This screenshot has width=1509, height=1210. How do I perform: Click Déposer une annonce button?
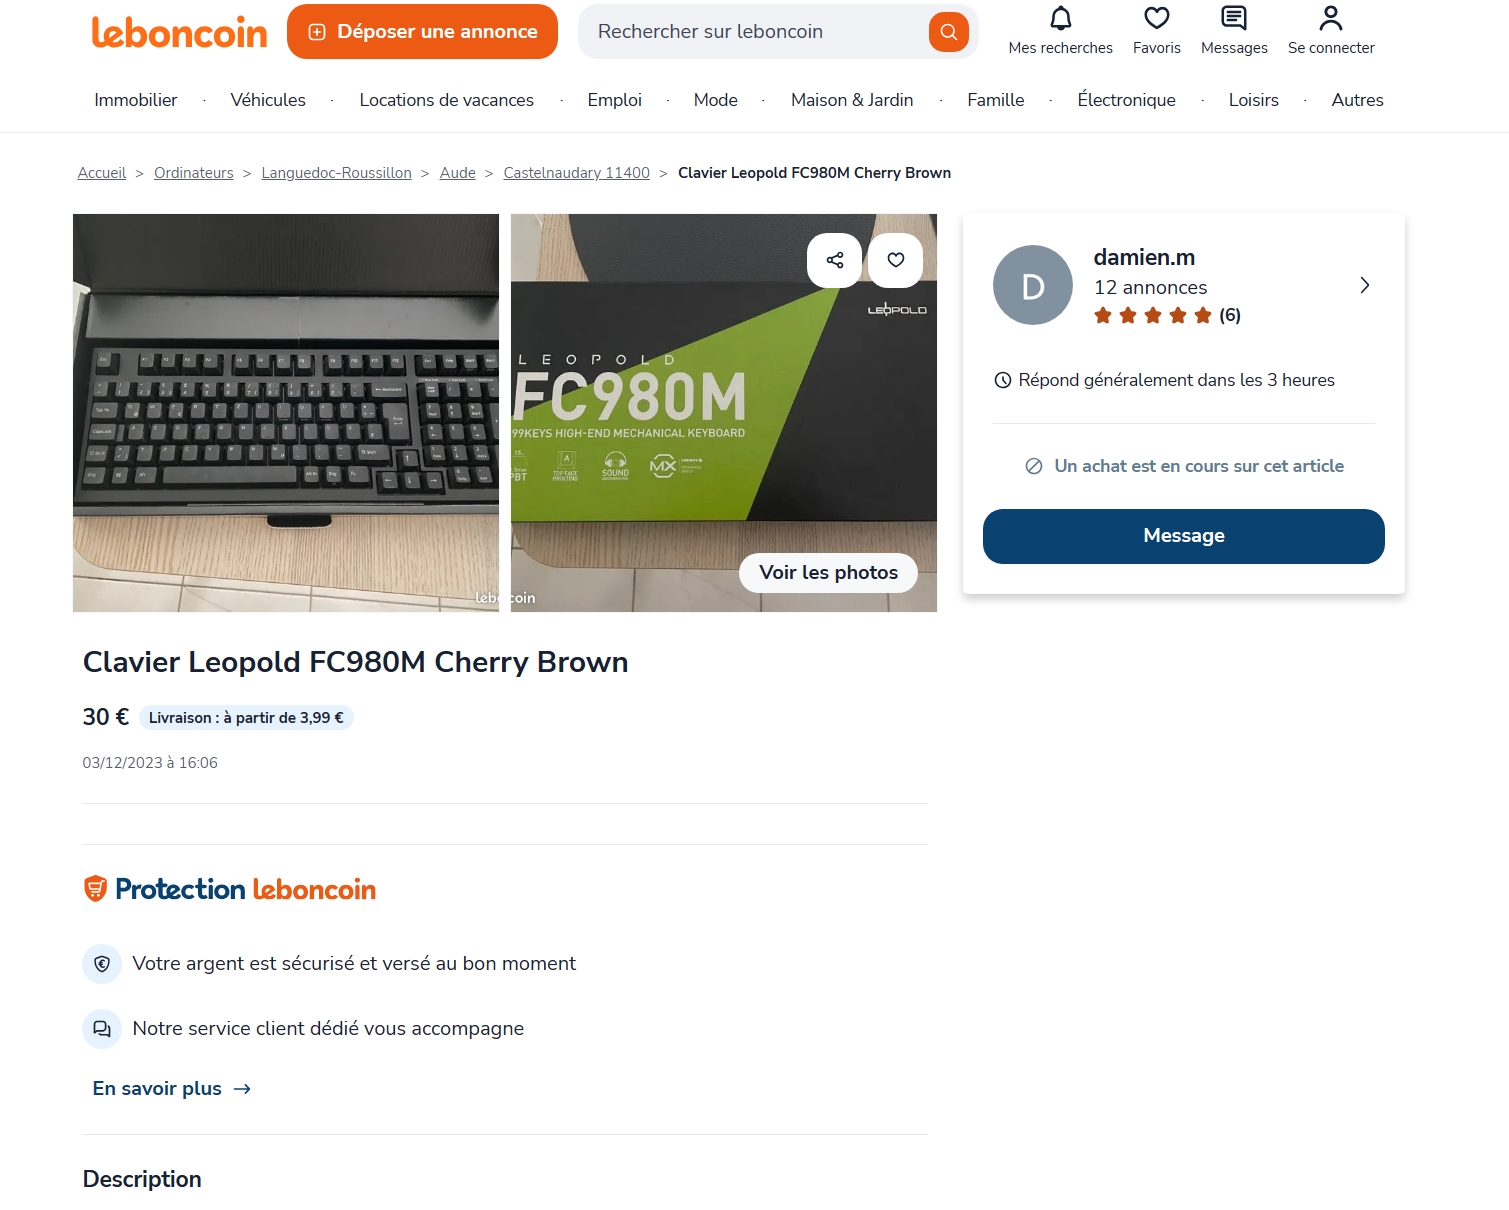point(422,32)
